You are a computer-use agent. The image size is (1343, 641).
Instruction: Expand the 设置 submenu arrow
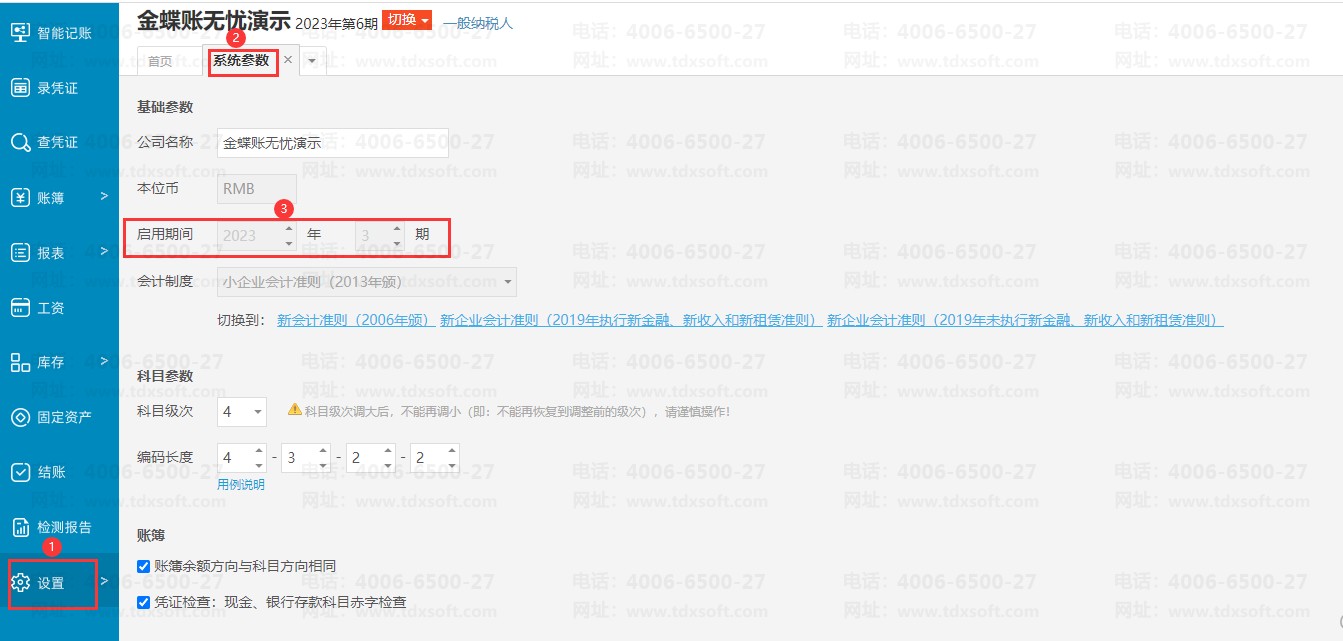tap(104, 581)
